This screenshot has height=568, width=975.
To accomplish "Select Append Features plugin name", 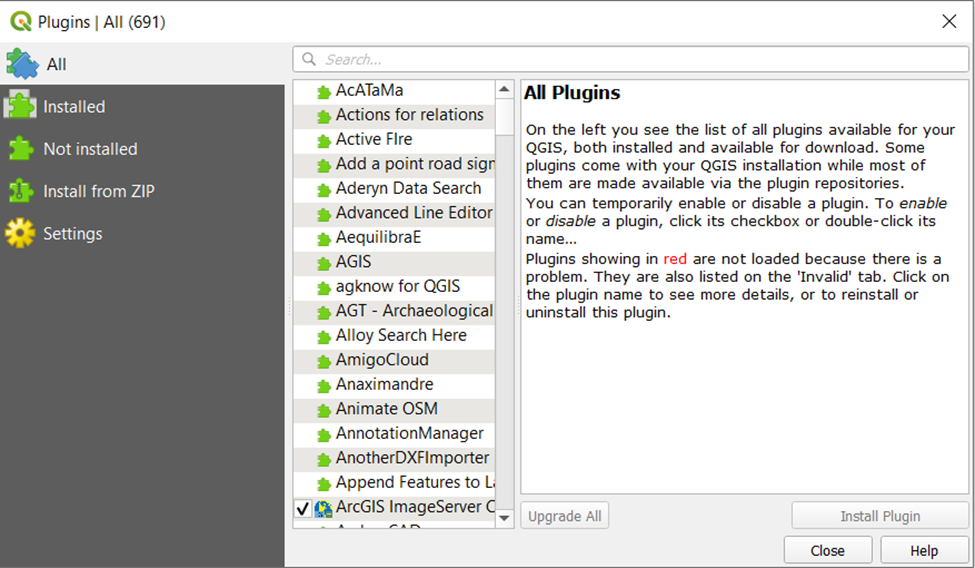I will point(415,482).
